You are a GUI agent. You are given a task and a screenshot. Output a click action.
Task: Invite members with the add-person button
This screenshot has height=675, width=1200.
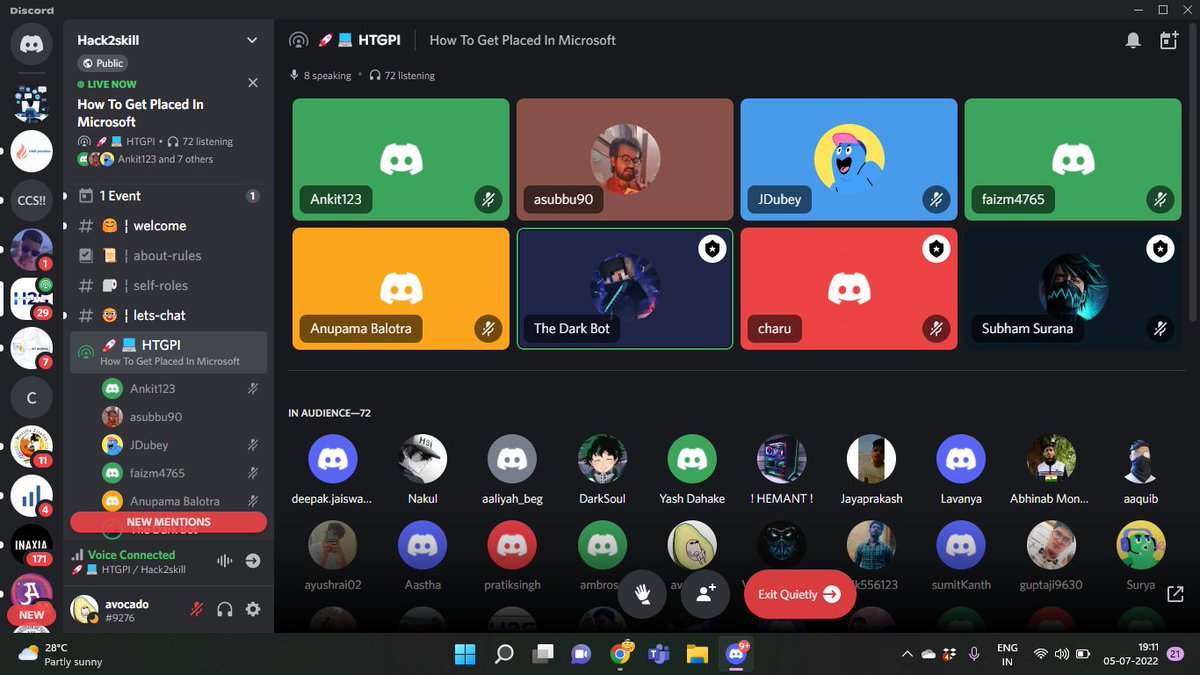coord(705,594)
